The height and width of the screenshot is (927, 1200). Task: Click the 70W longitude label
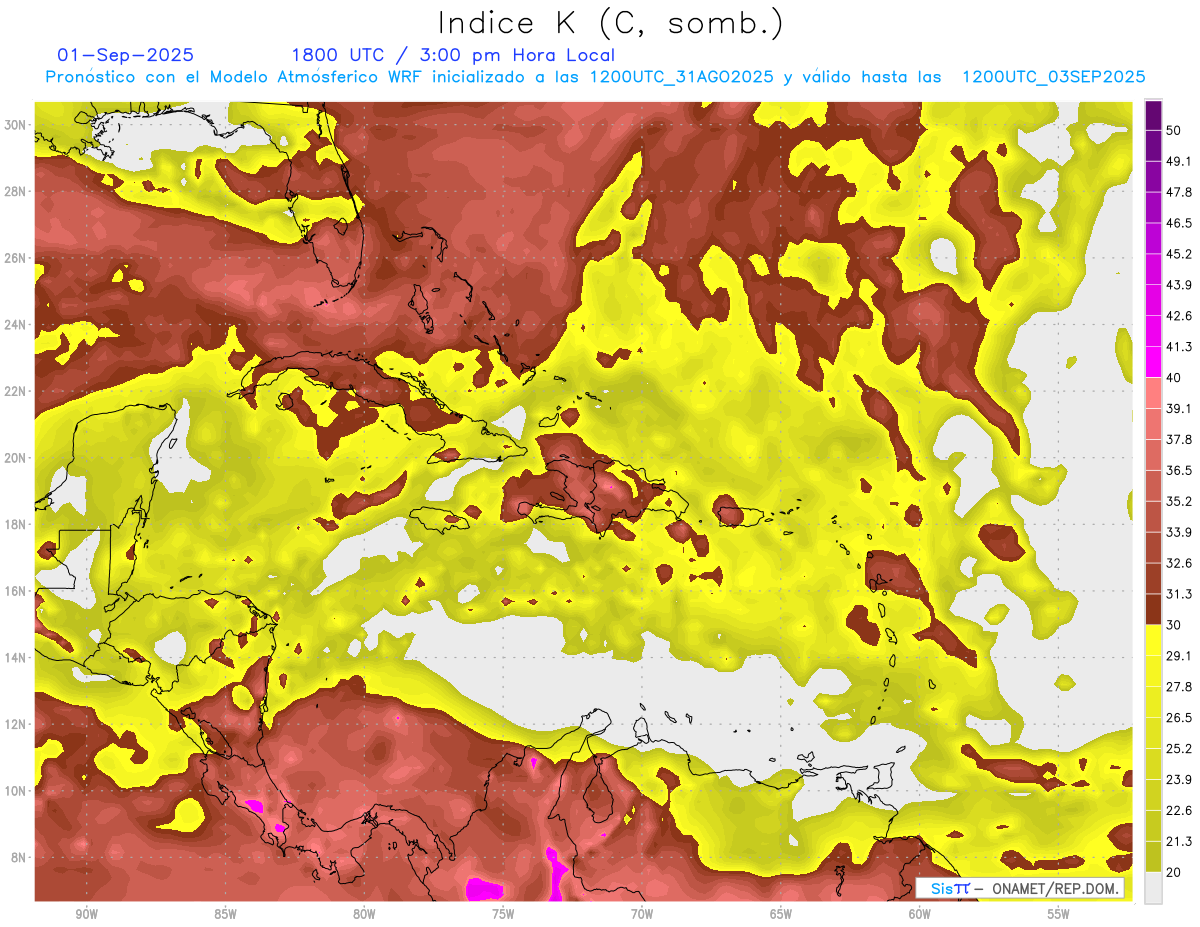pyautogui.click(x=642, y=914)
